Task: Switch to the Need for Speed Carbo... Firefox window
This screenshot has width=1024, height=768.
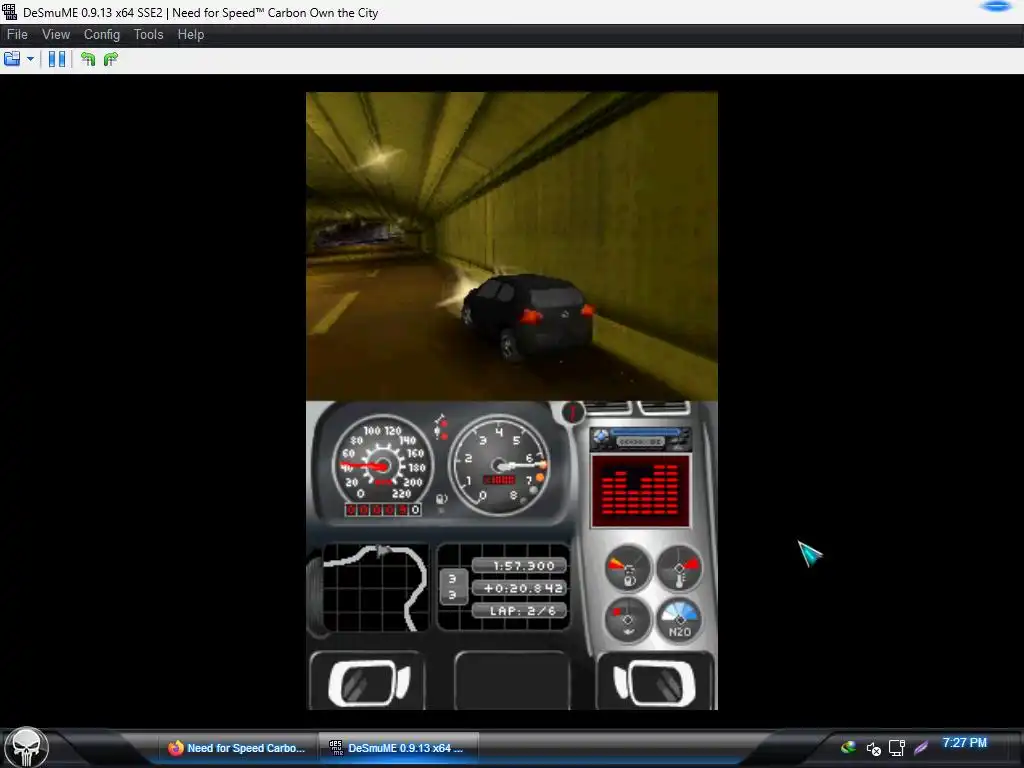Action: pyautogui.click(x=236, y=748)
